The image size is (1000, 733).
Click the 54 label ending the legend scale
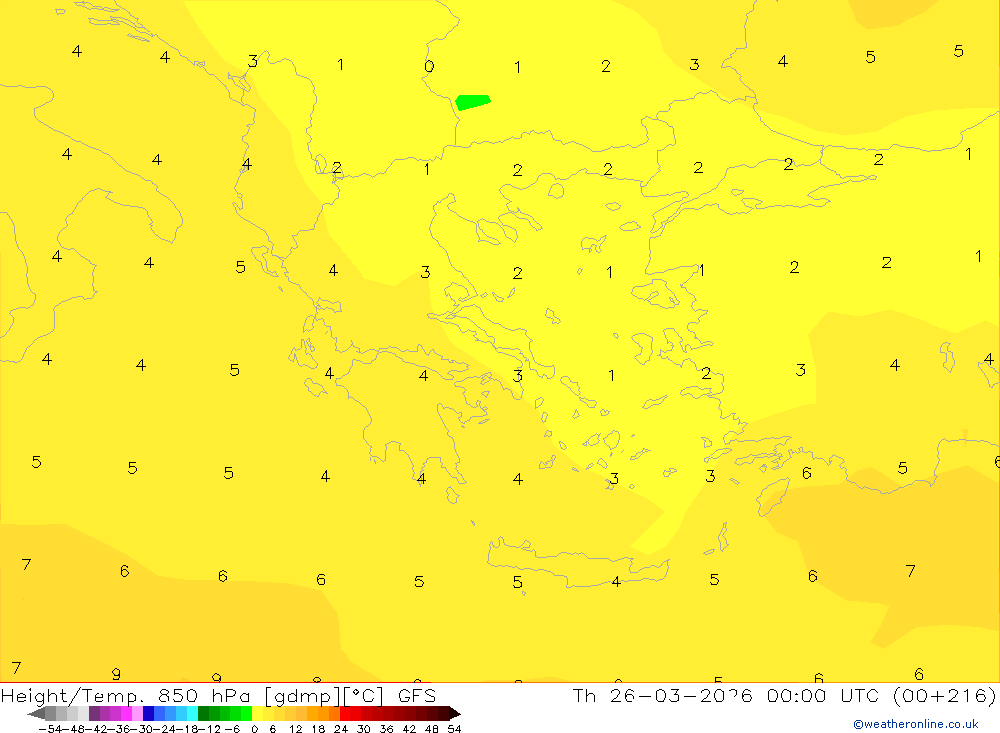[x=454, y=729]
